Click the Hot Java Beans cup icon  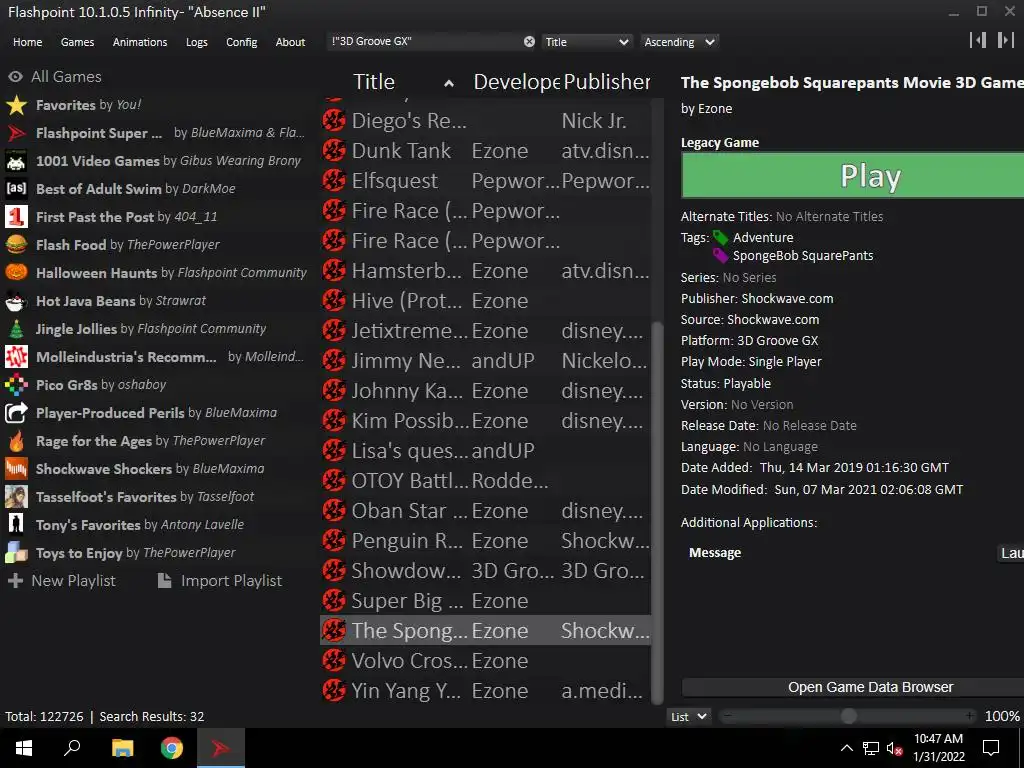[x=16, y=300]
